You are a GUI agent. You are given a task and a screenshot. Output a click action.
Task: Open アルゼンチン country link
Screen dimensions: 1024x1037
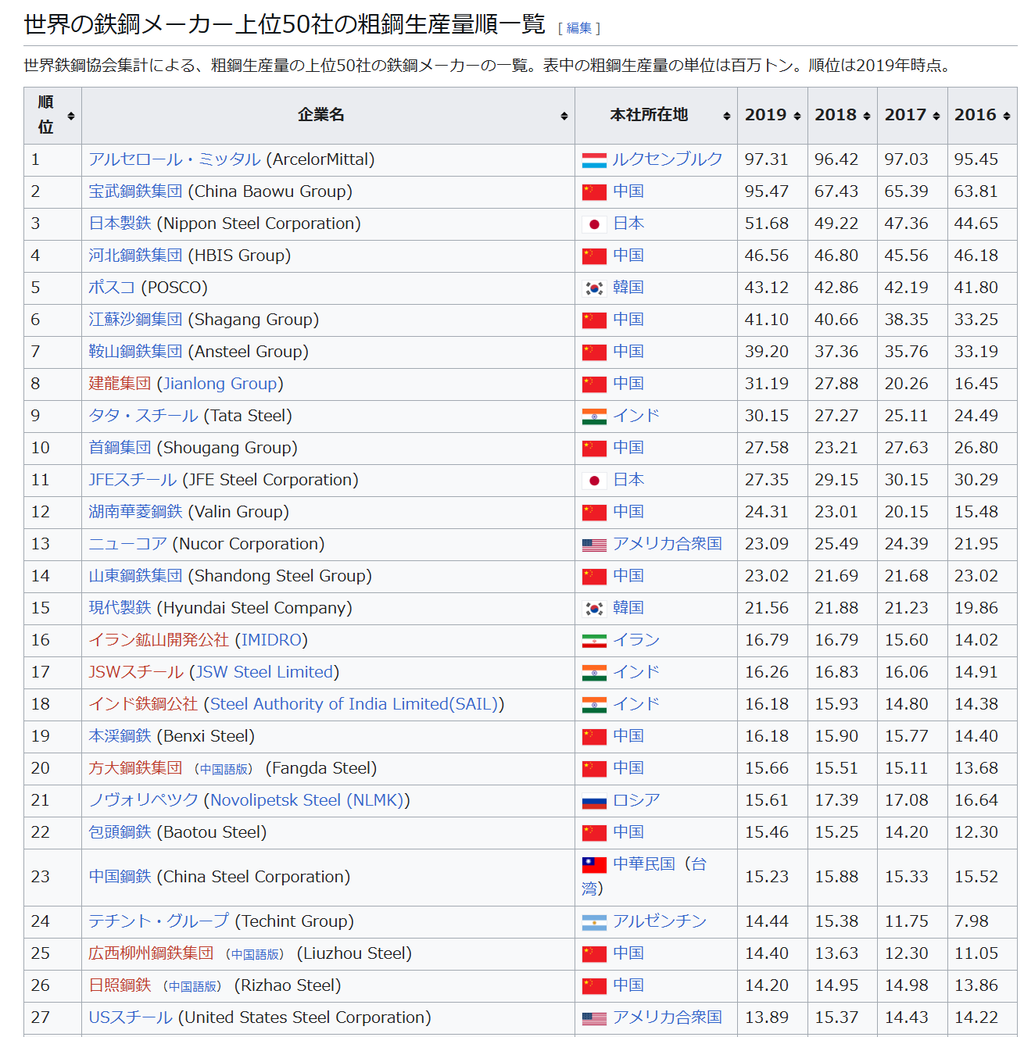660,921
